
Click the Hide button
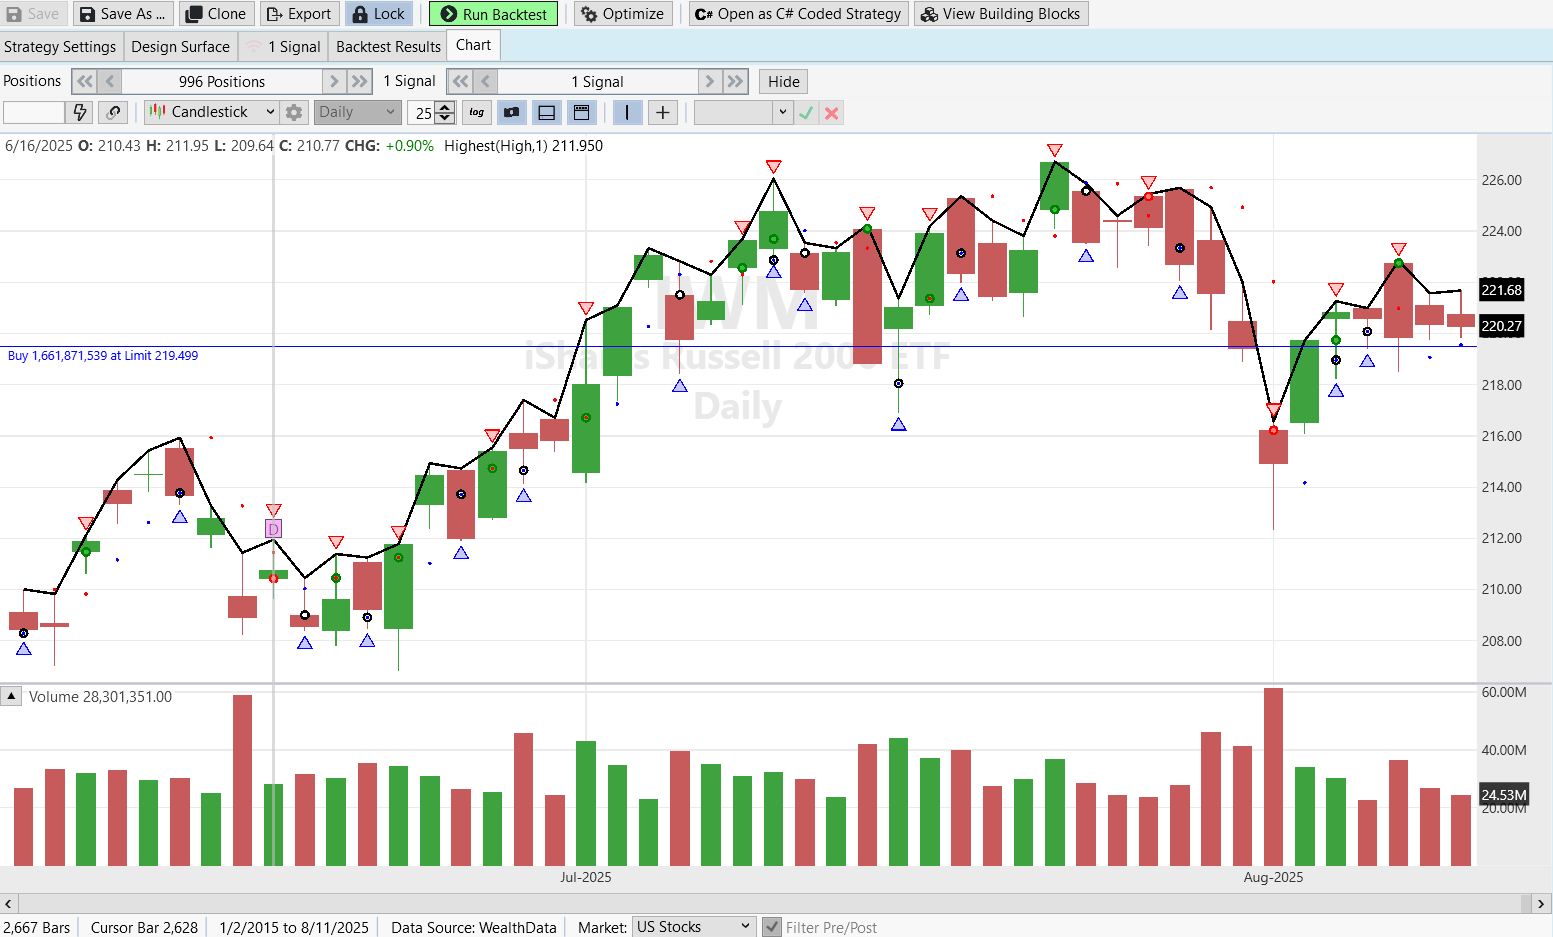coord(783,82)
